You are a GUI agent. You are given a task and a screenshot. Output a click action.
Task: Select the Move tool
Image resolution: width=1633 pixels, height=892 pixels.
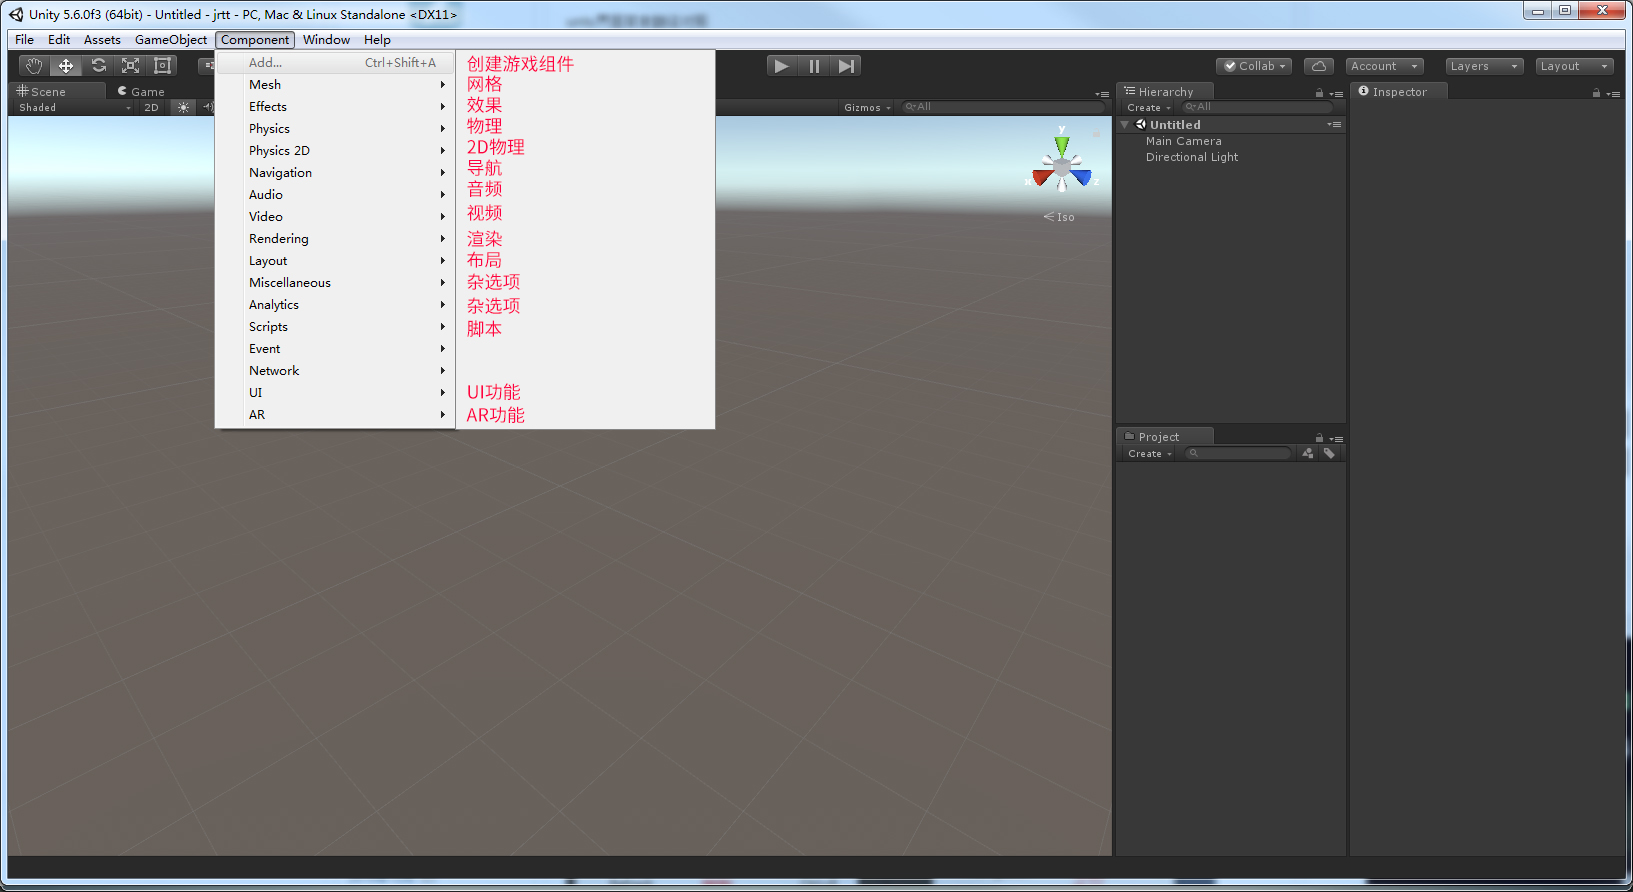(66, 66)
